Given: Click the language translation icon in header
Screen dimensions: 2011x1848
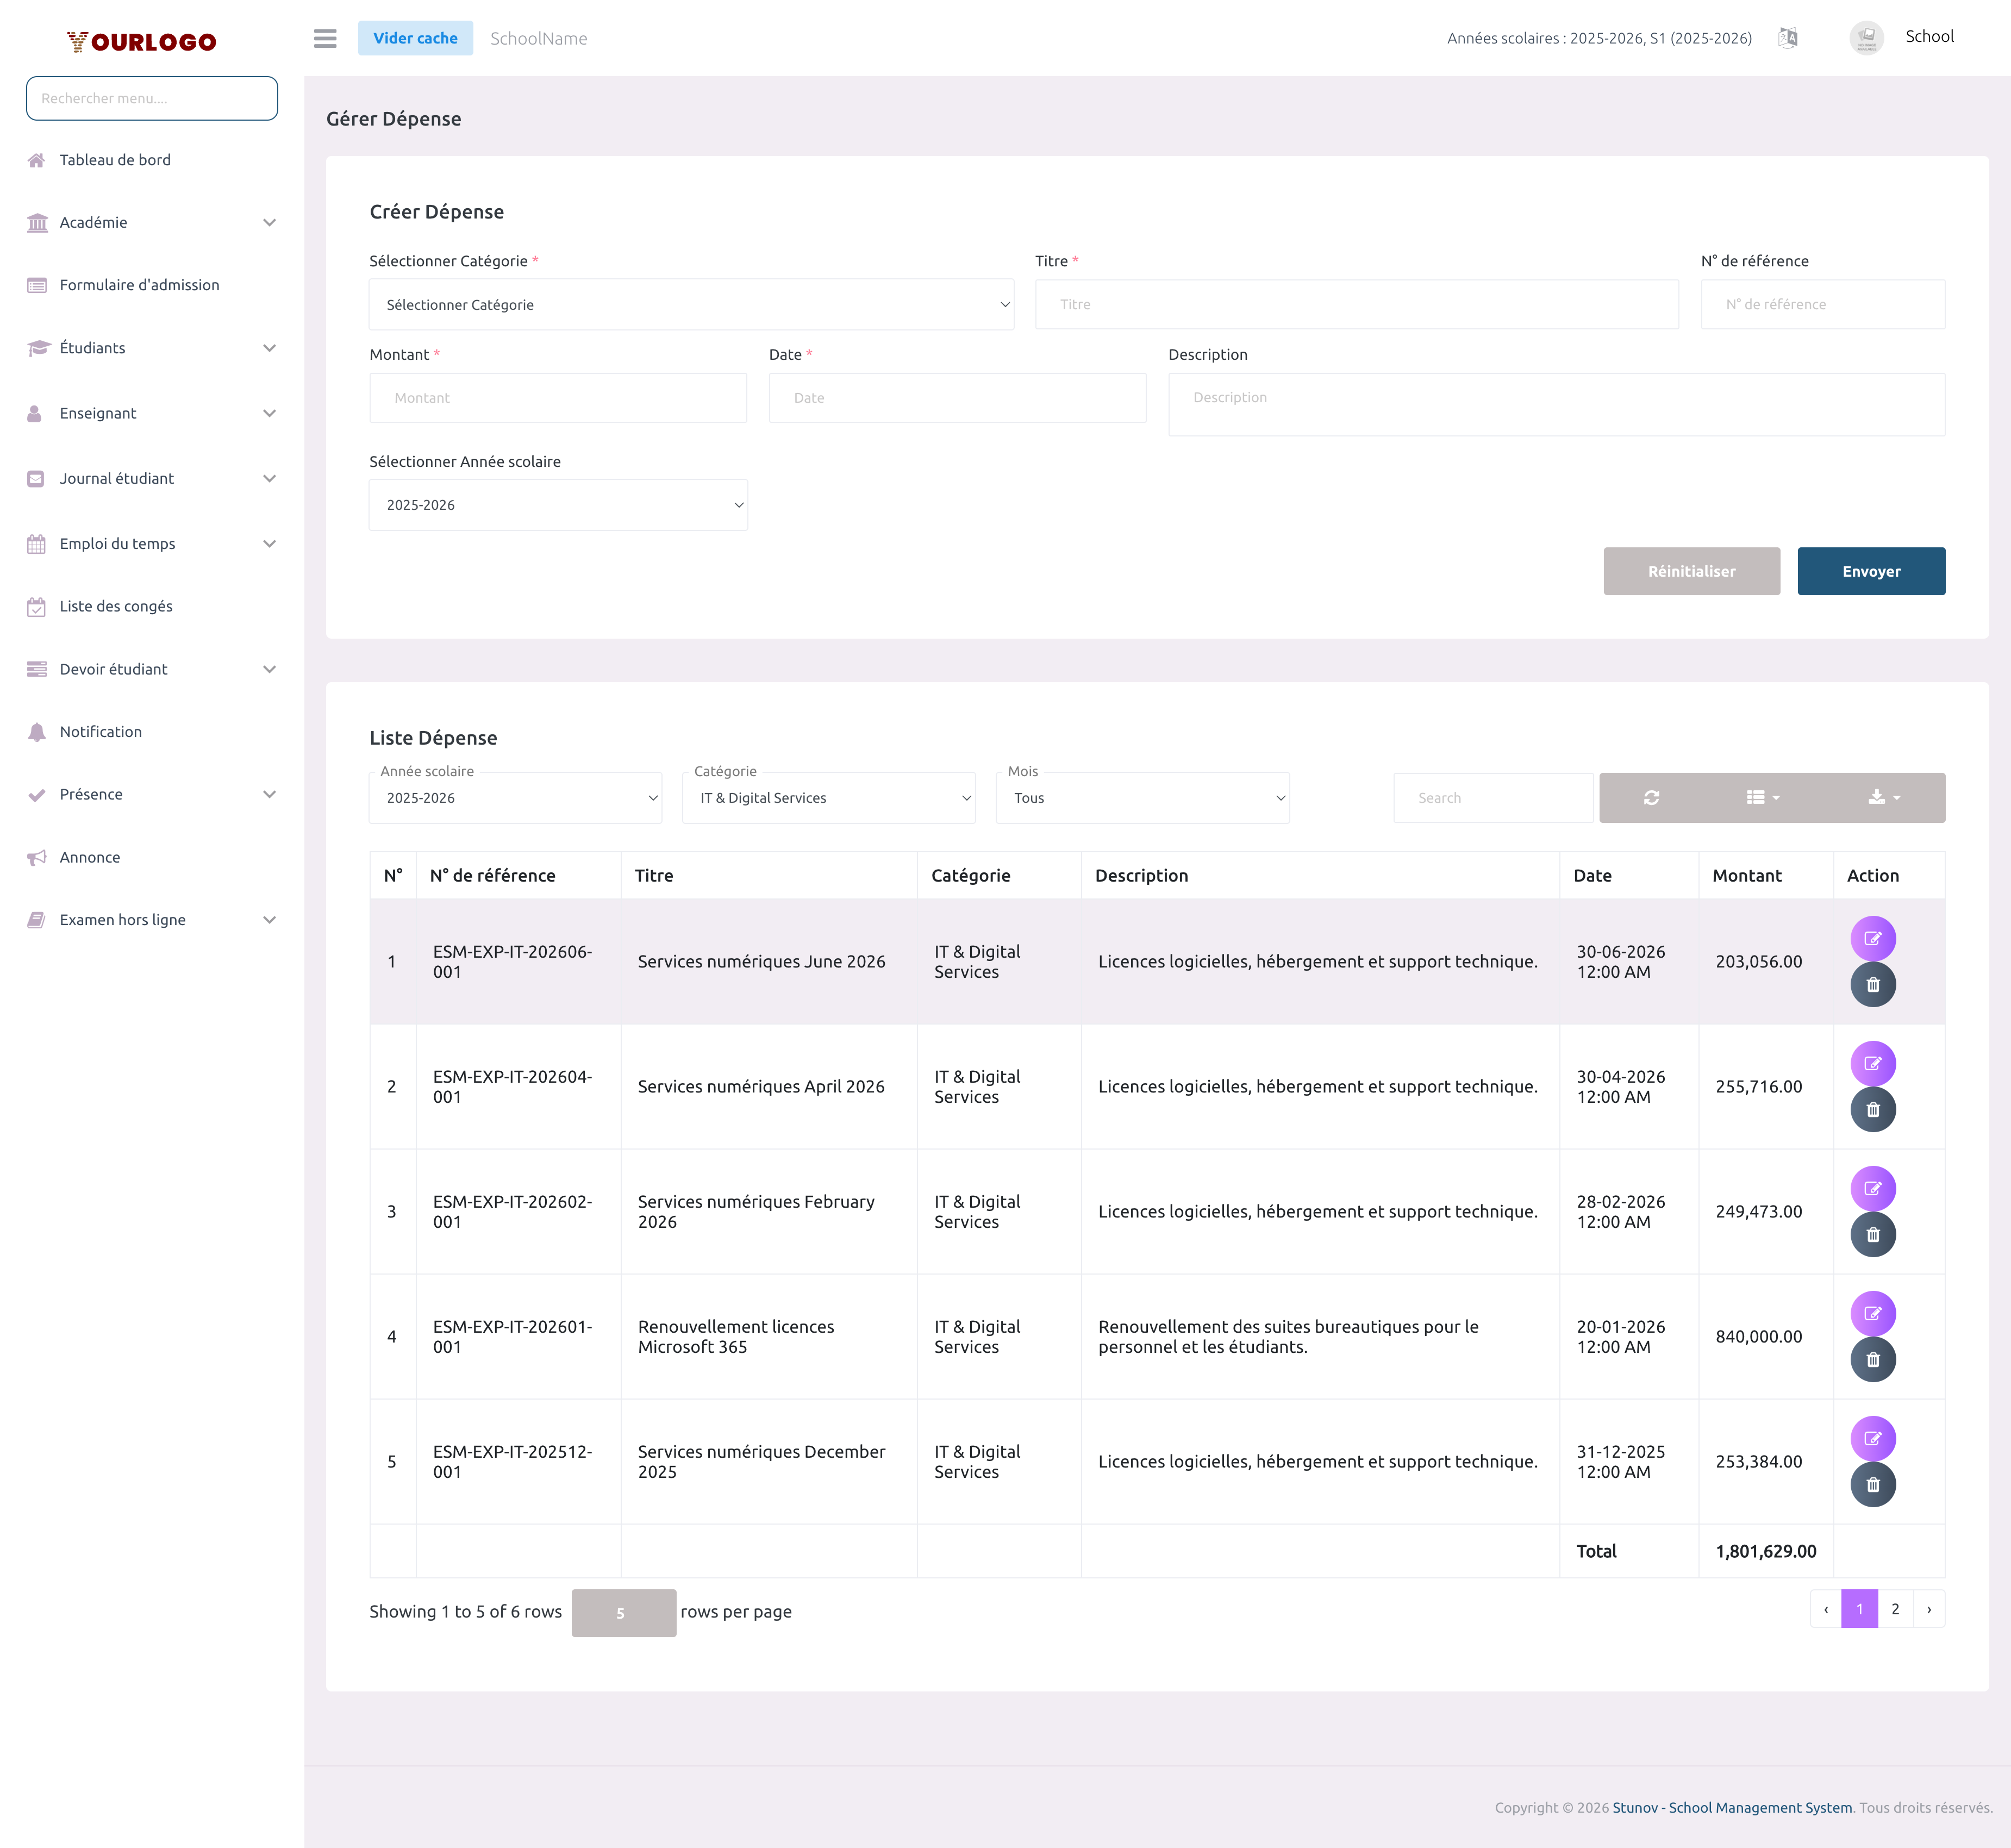Looking at the screenshot, I should 1788,38.
